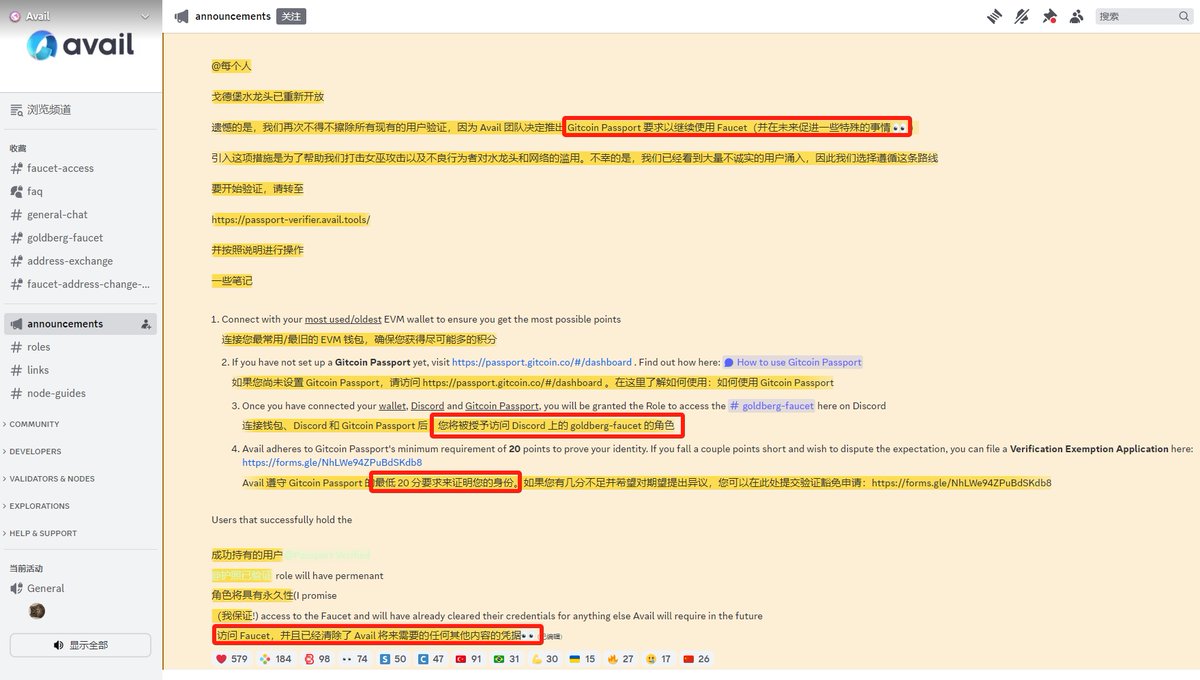The height and width of the screenshot is (680, 1200).
Task: Open the Threads icon in channel header
Action: point(995,16)
